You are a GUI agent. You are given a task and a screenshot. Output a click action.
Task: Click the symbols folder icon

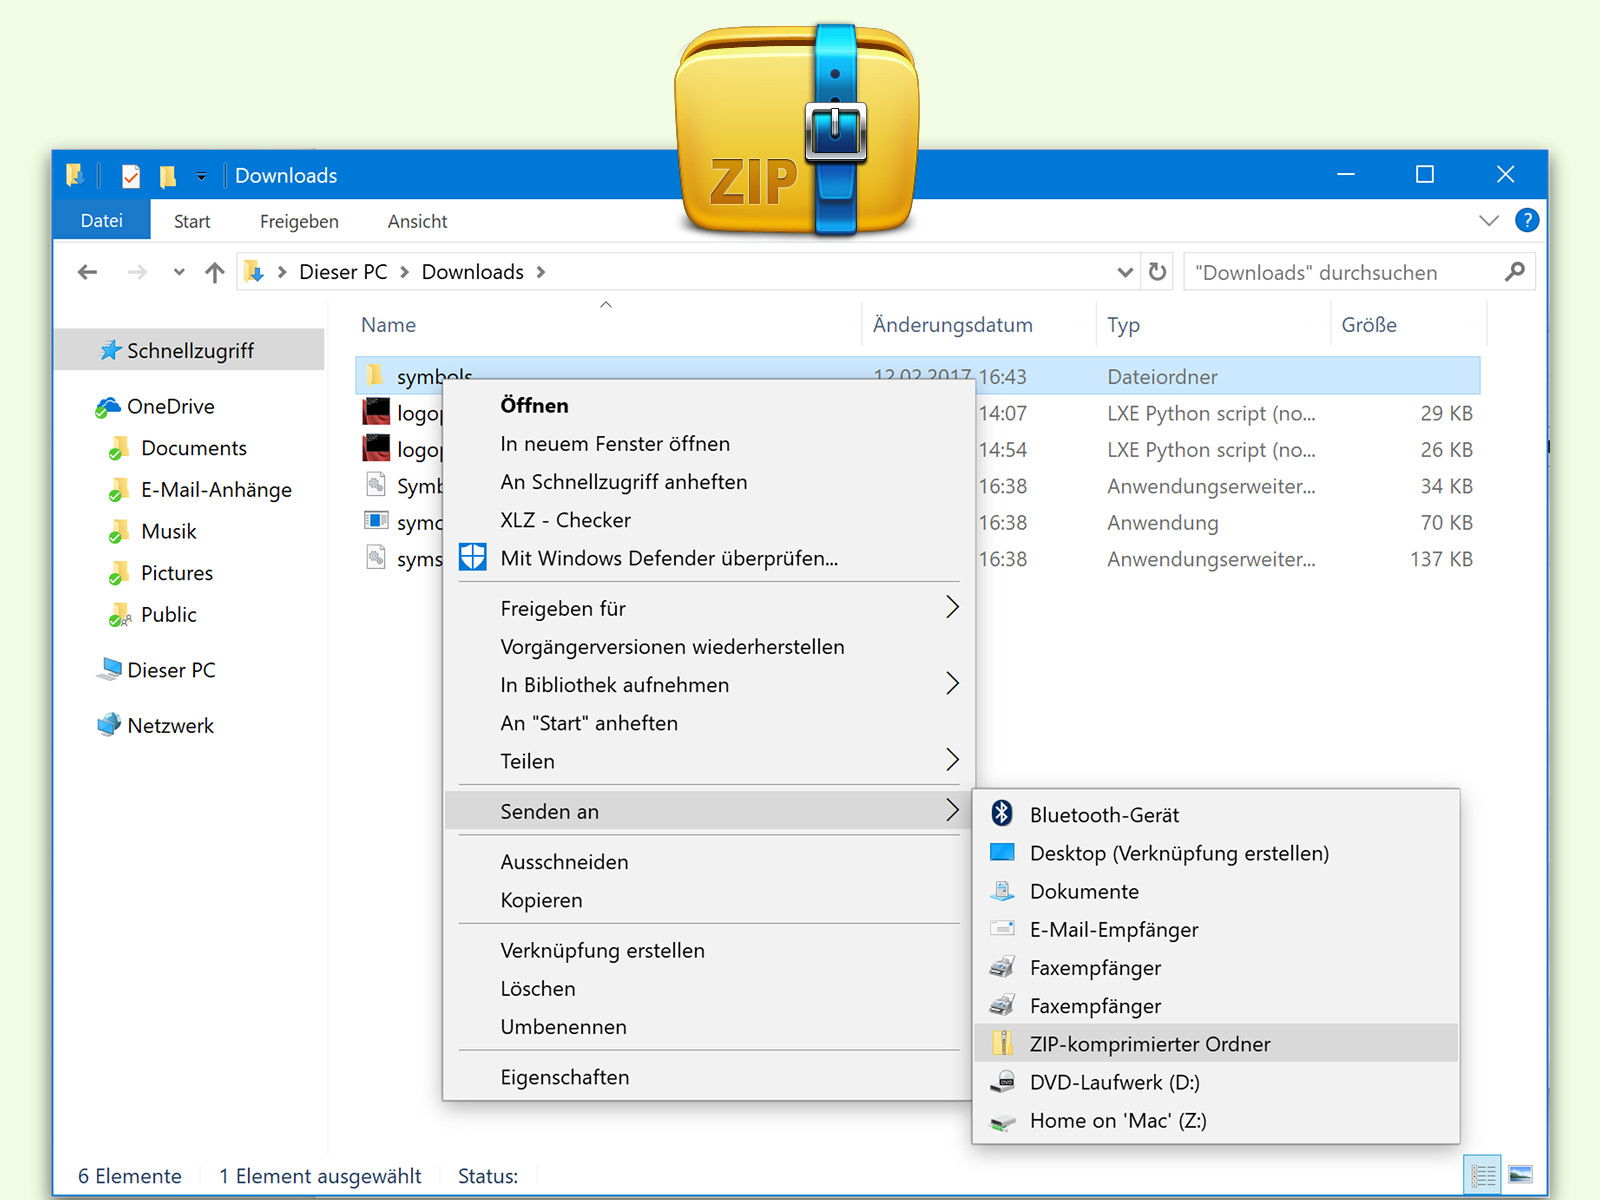[375, 376]
